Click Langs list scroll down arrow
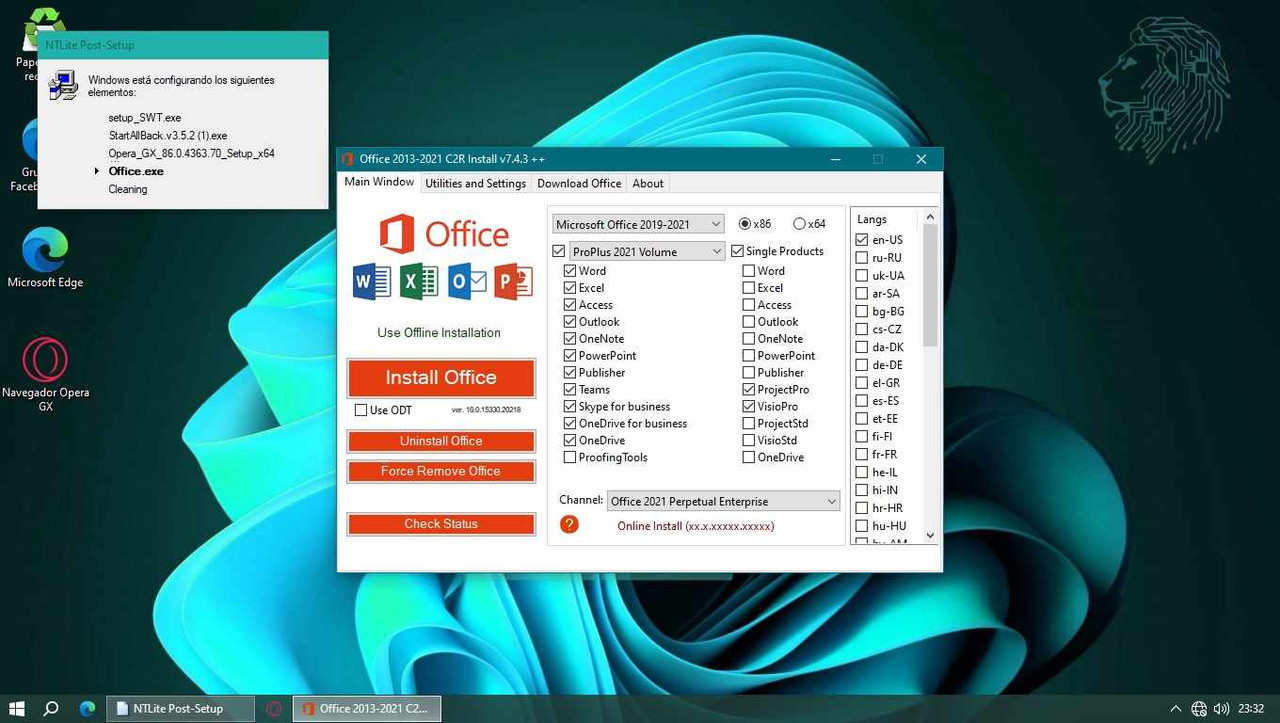Image resolution: width=1280 pixels, height=723 pixels. tap(930, 535)
